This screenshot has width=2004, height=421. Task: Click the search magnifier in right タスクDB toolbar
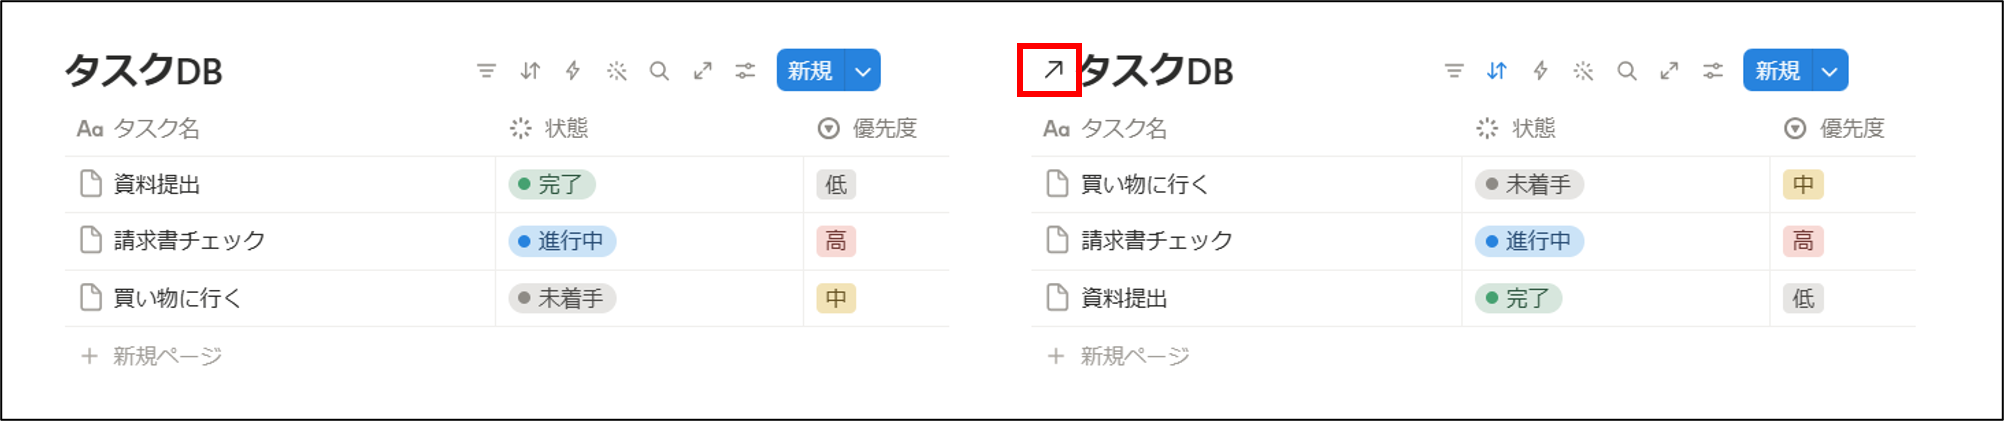coord(1627,71)
